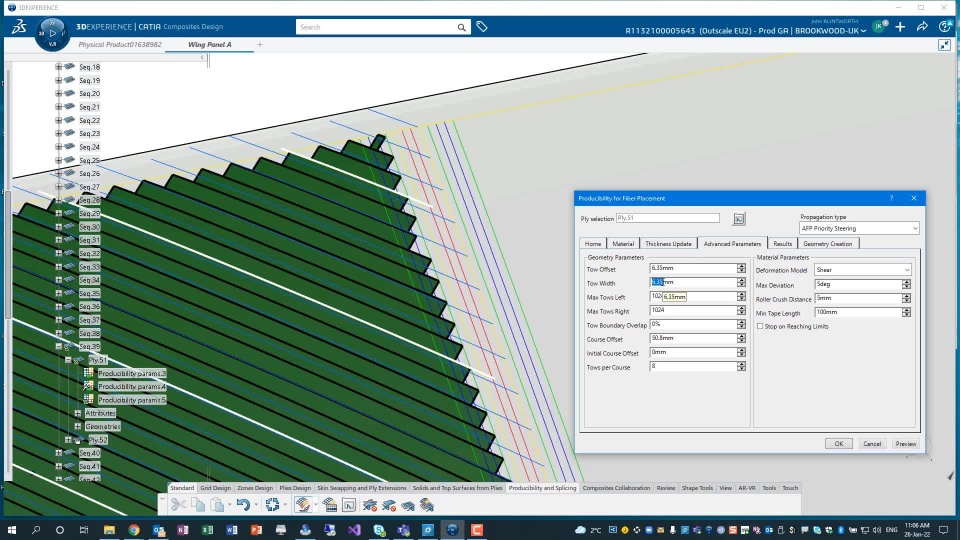Select the Grid Design toolbar tab
The width and height of the screenshot is (960, 540).
pos(216,488)
